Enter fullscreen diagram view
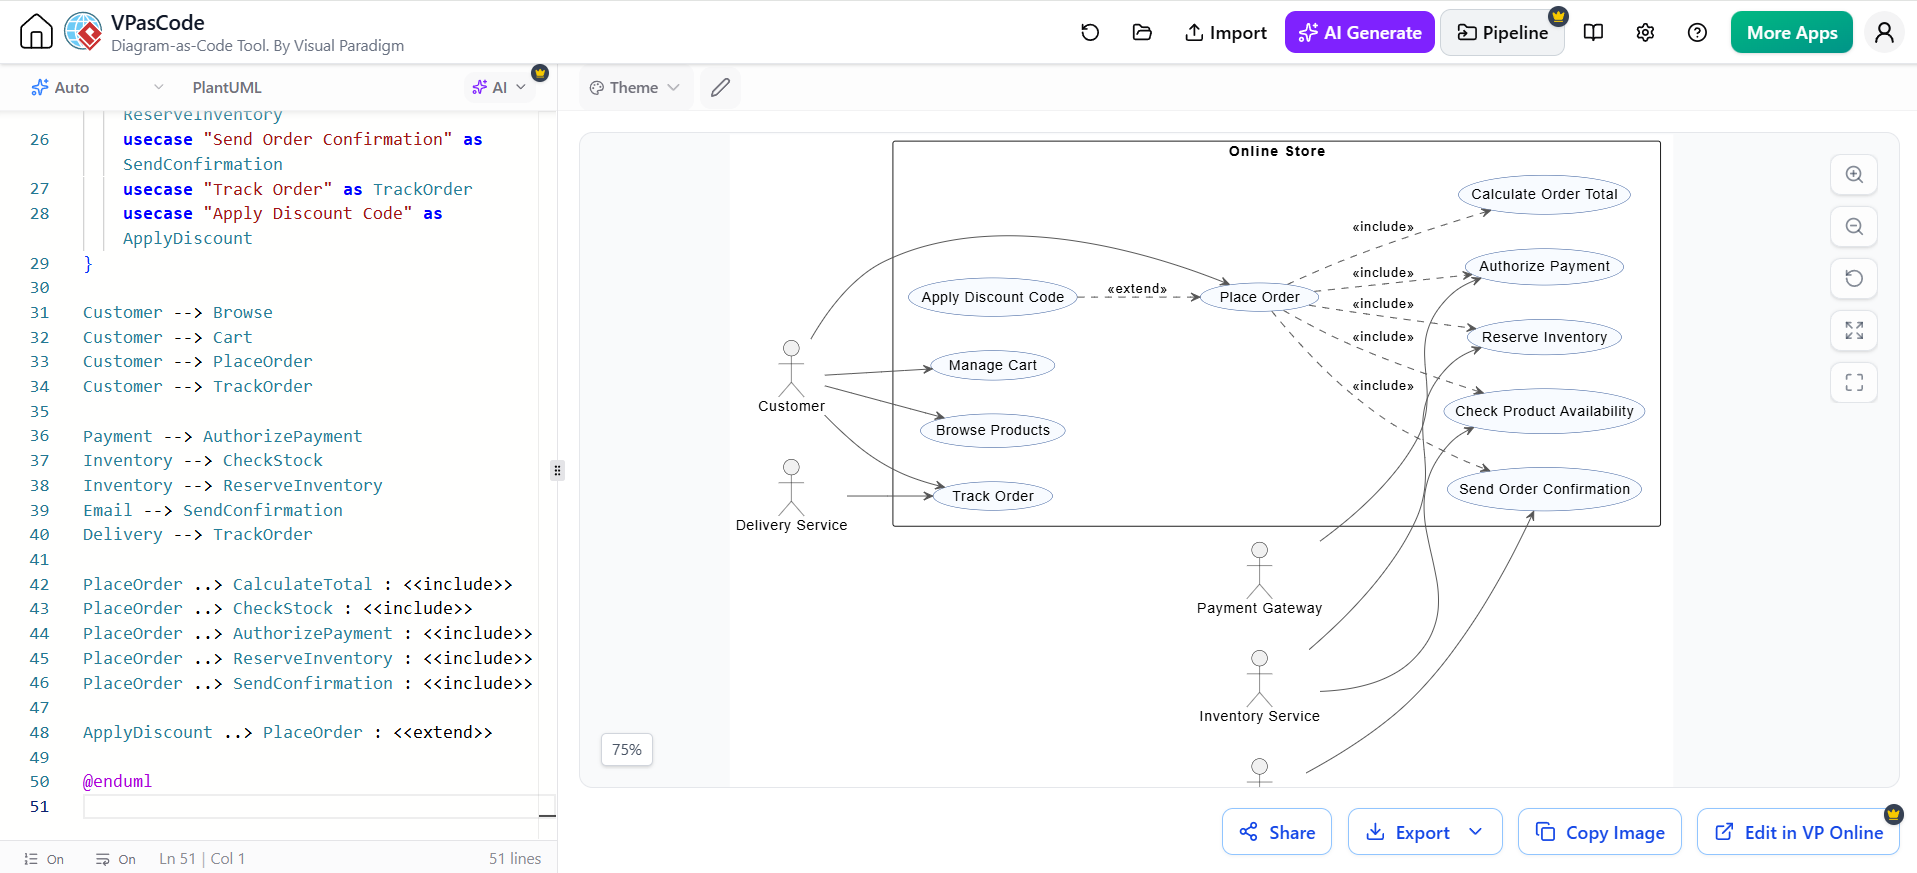This screenshot has height=873, width=1917. [x=1854, y=383]
